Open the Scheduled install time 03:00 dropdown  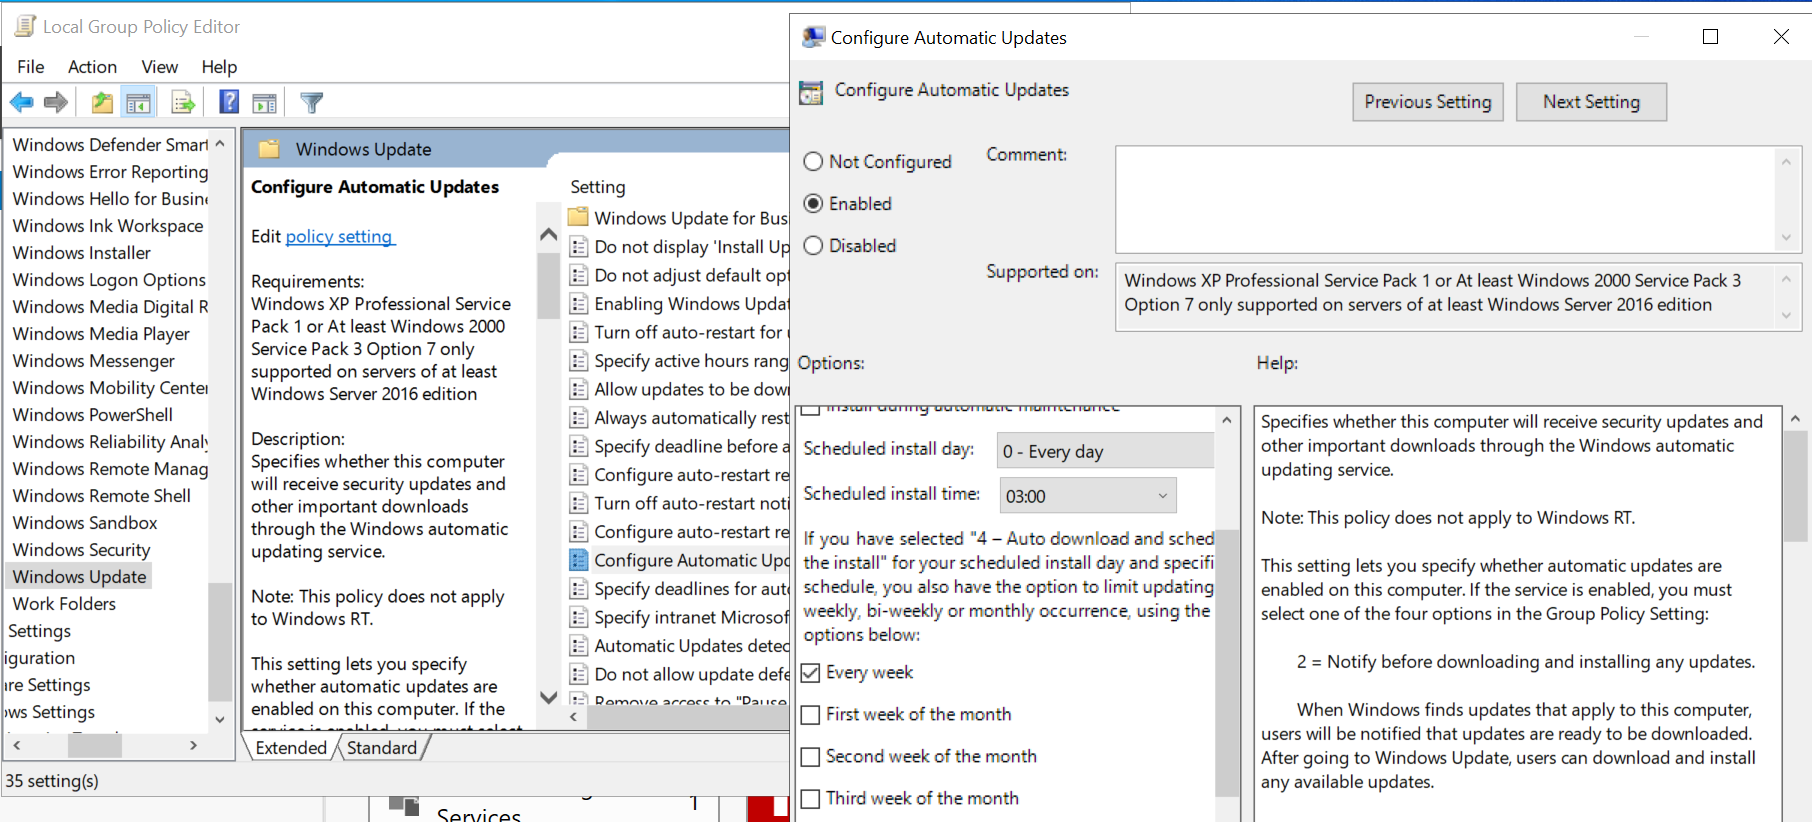pyautogui.click(x=1087, y=496)
